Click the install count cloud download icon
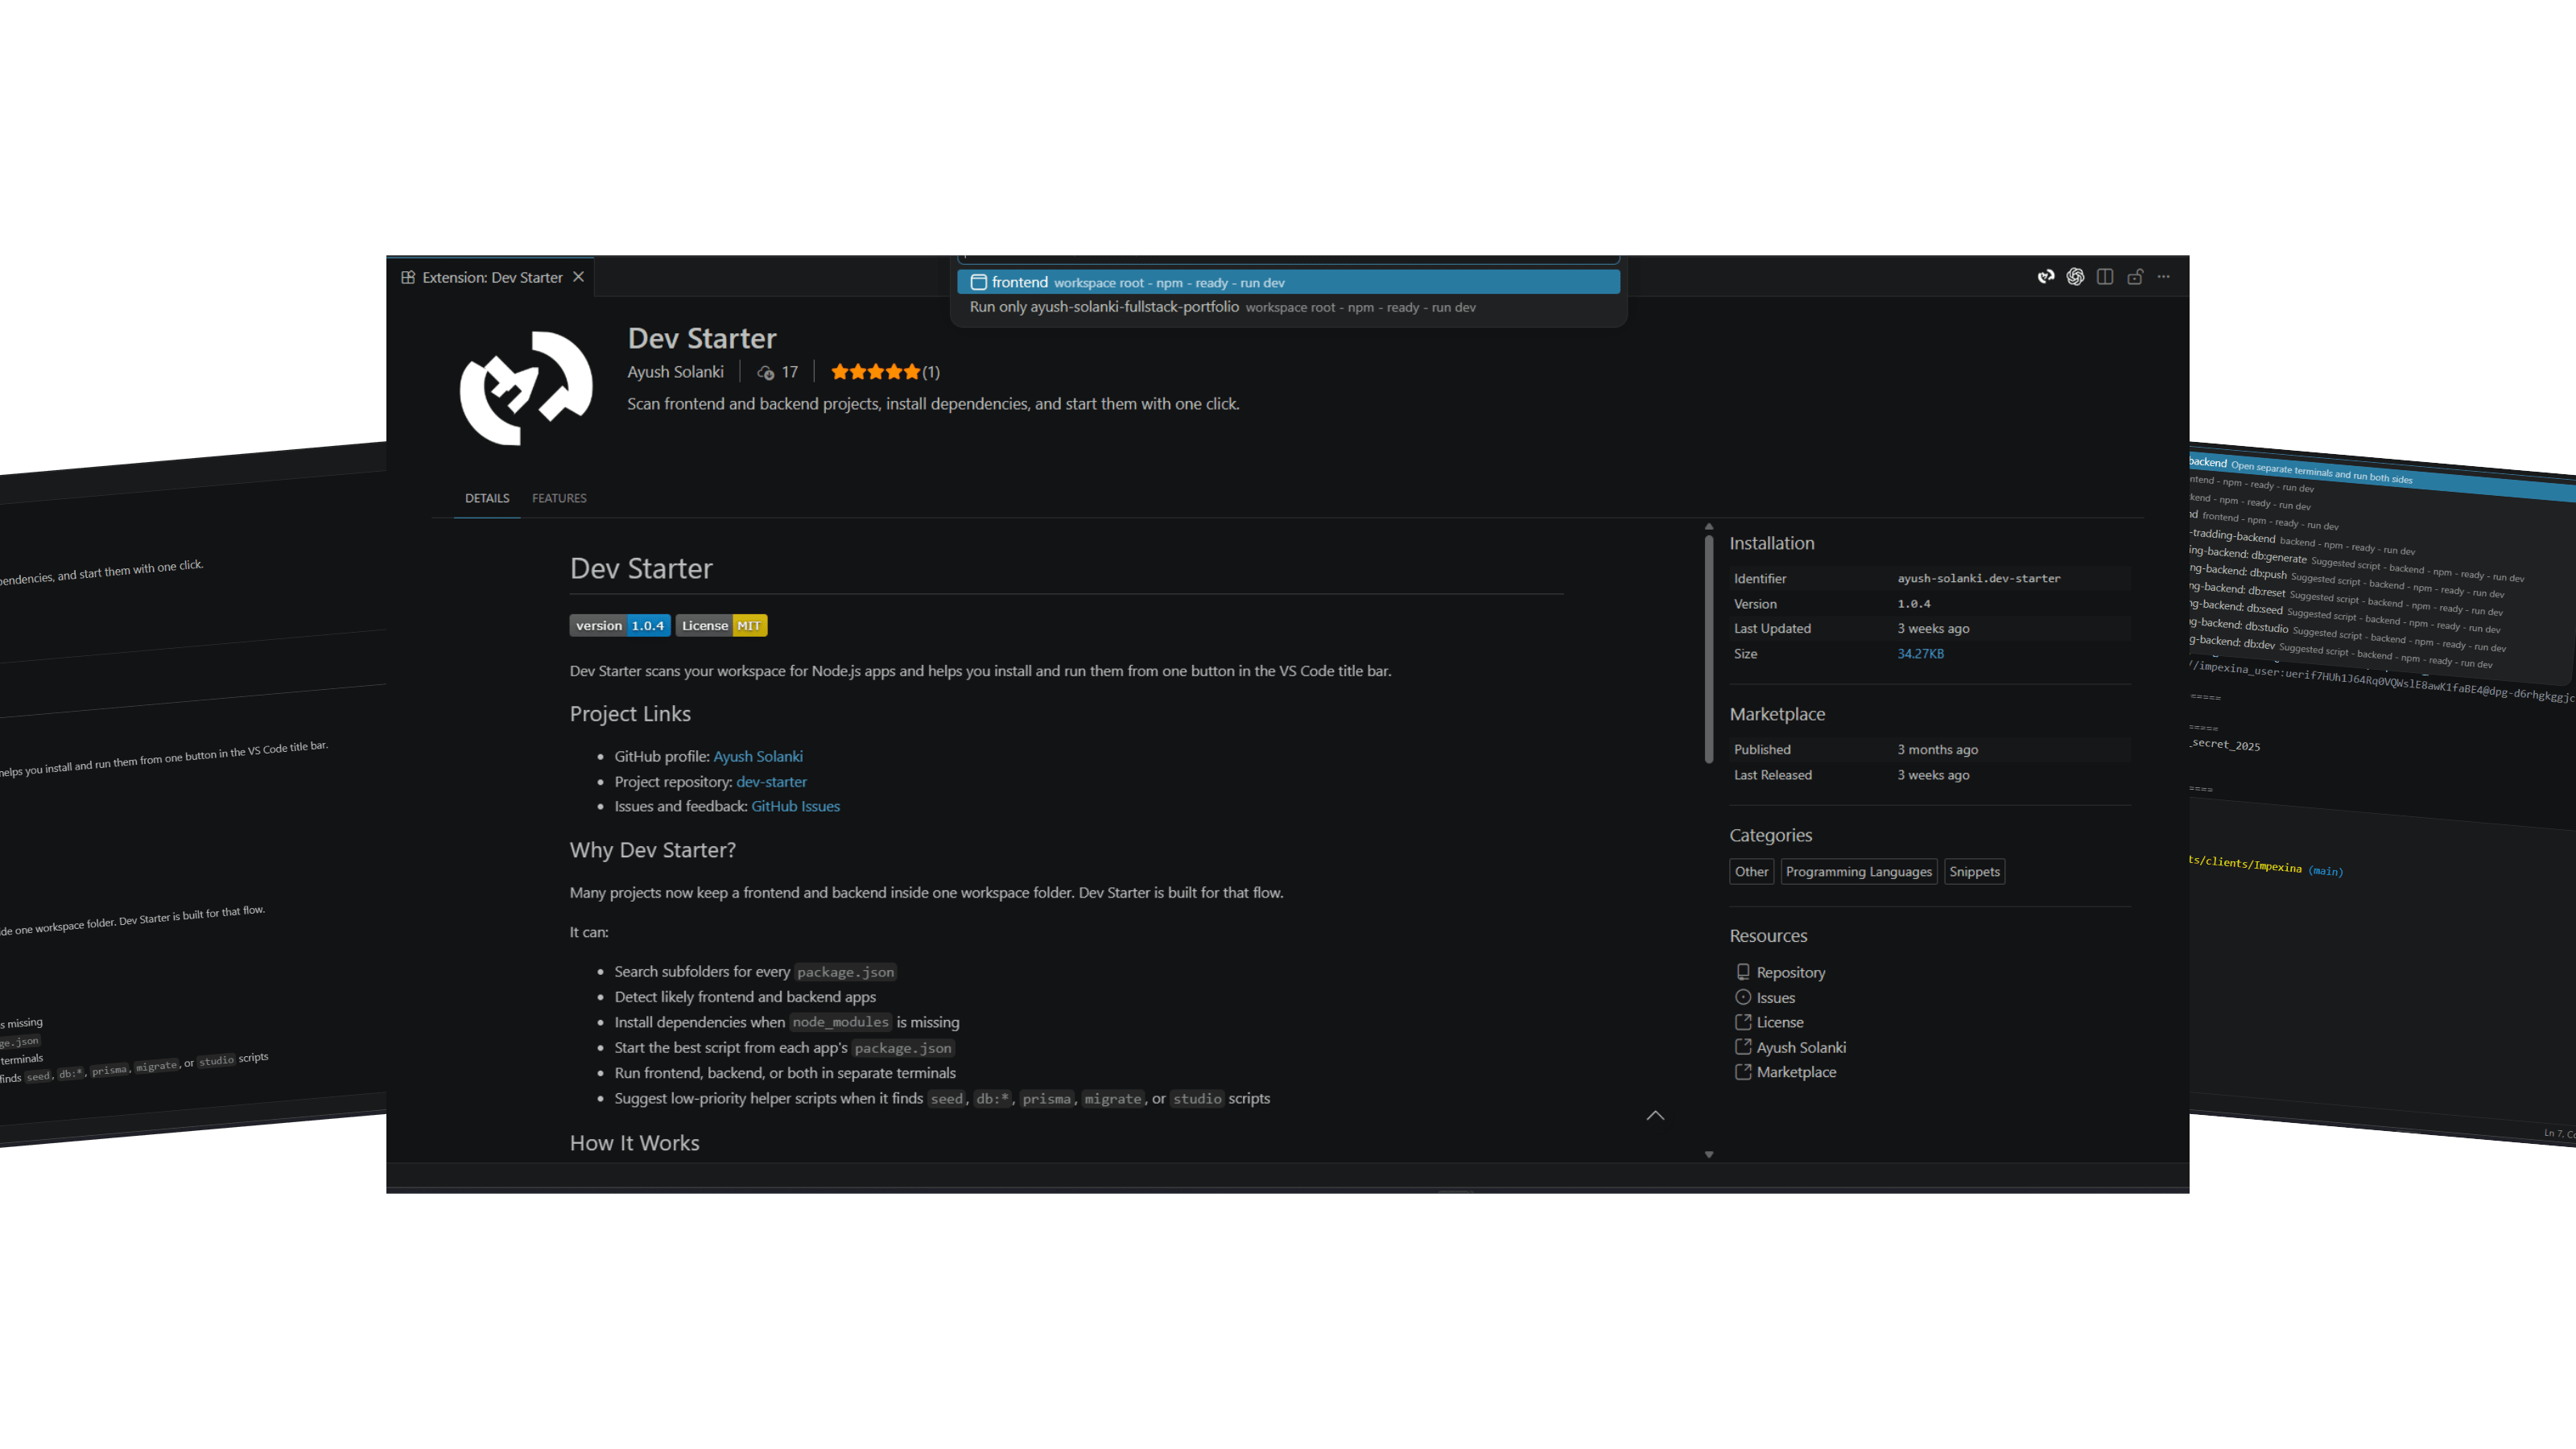Viewport: 2576px width, 1449px height. click(x=766, y=373)
